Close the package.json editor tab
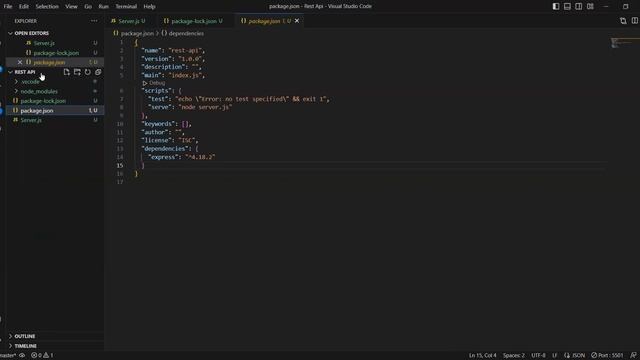Viewport: 640px width, 360px height. (297, 21)
